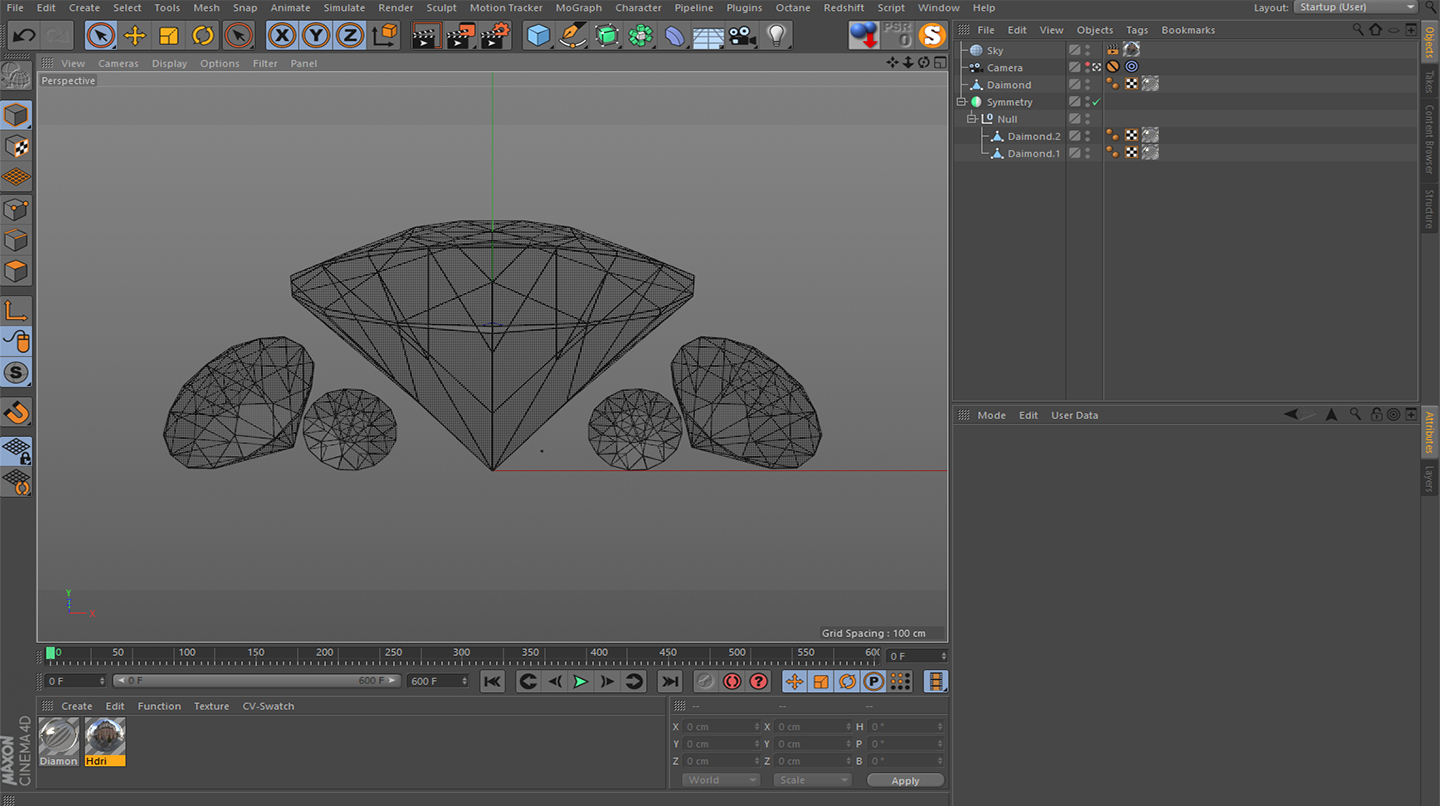Toggle the Y axis lock
Screen dimensions: 1440x806
tap(315, 35)
